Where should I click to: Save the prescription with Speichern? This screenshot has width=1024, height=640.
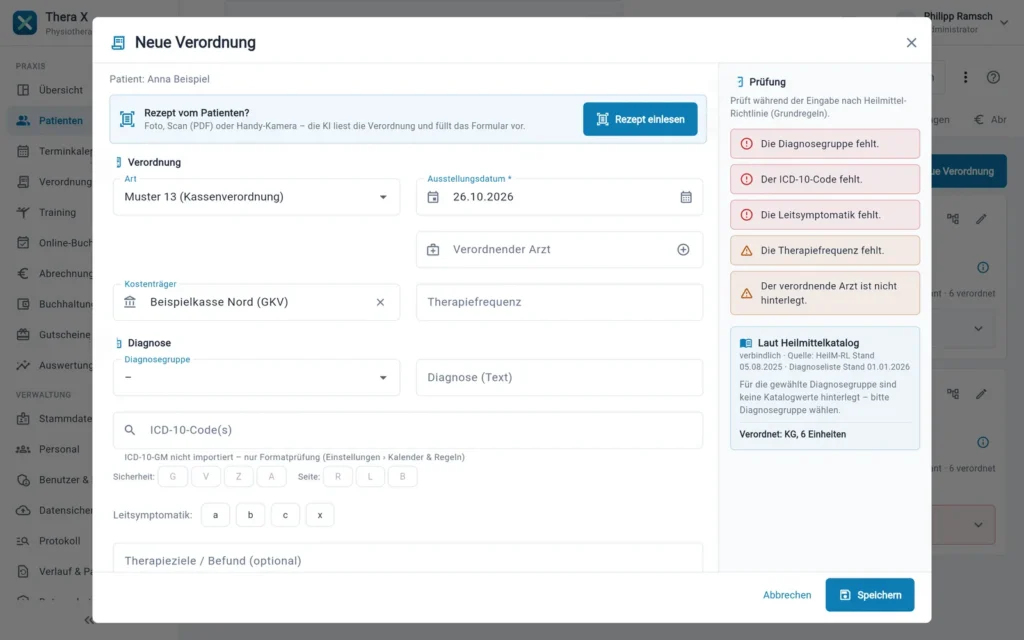click(x=869, y=595)
